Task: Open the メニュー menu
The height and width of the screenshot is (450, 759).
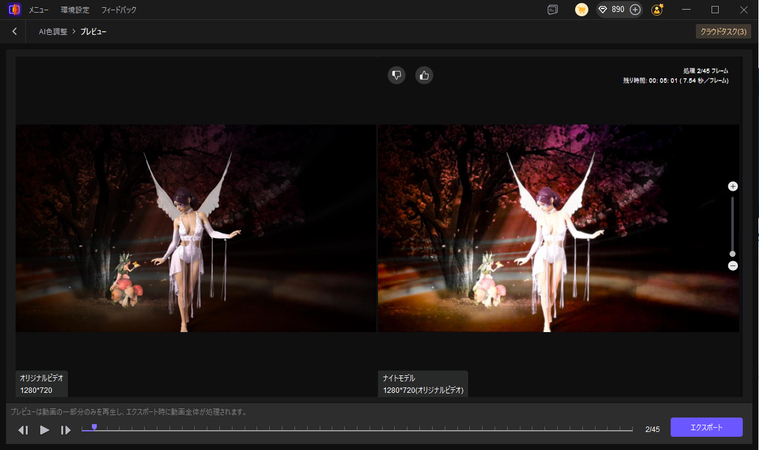Action: tap(40, 9)
